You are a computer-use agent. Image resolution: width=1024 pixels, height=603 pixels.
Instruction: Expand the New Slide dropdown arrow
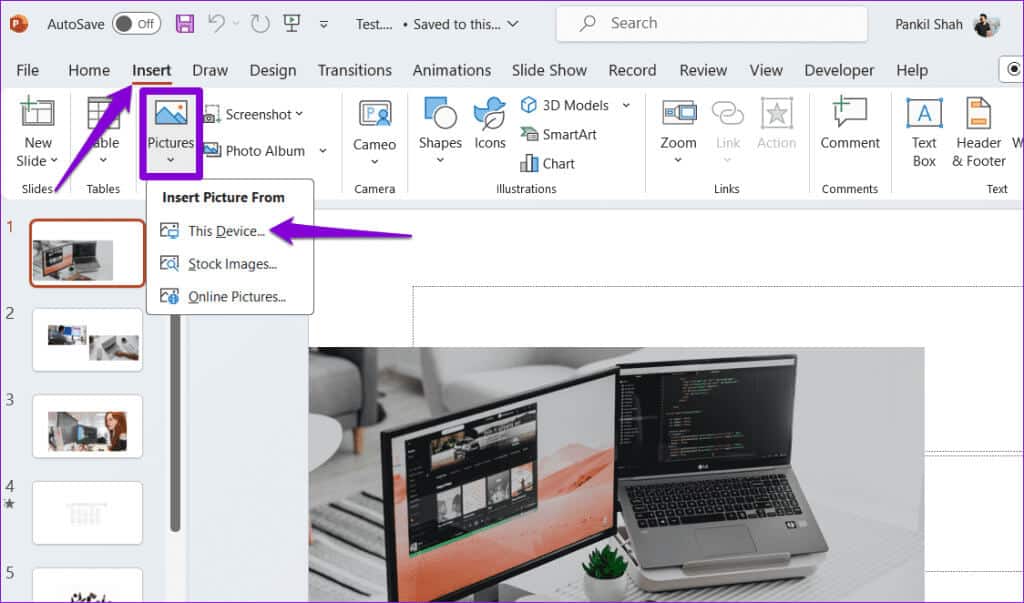tap(54, 160)
